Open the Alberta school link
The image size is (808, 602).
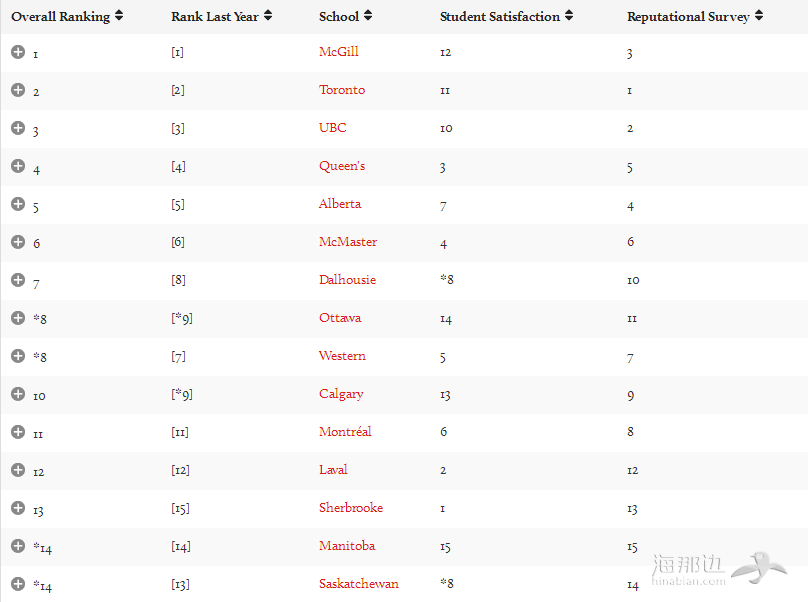[x=340, y=204]
